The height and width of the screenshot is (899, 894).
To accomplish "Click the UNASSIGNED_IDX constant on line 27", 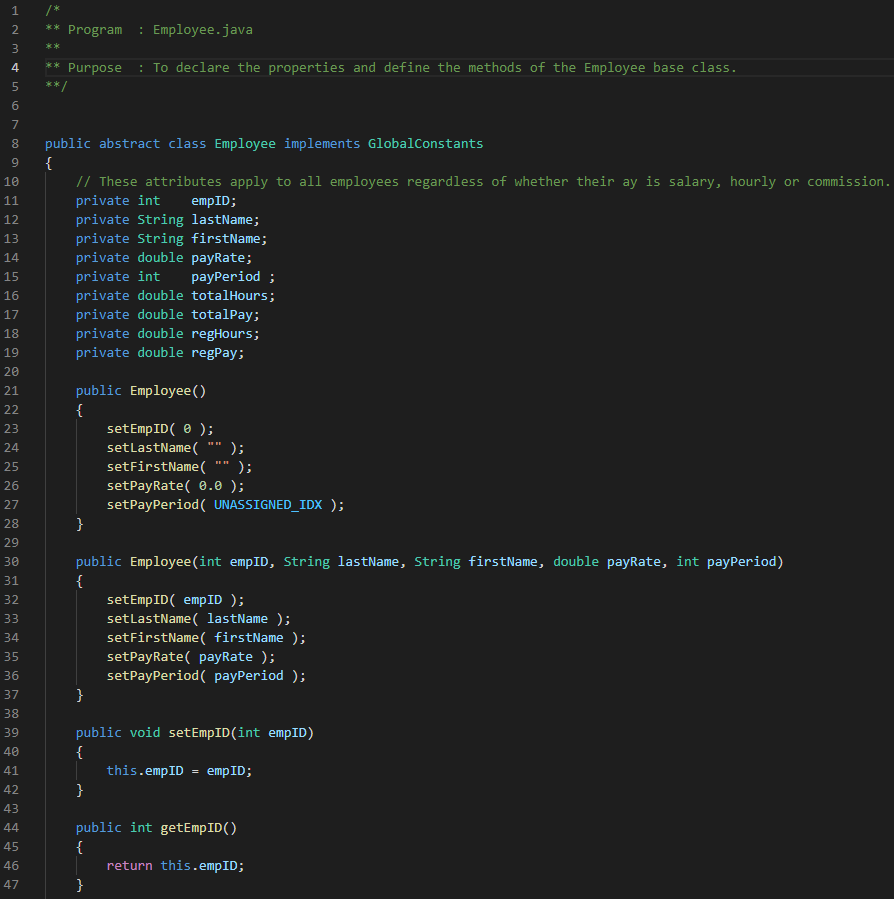I will pyautogui.click(x=267, y=504).
